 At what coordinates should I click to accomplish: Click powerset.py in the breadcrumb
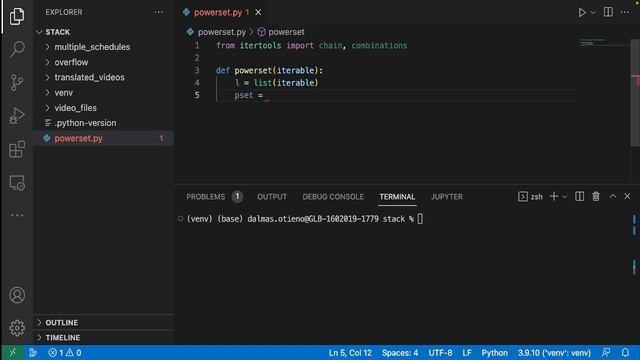[222, 32]
